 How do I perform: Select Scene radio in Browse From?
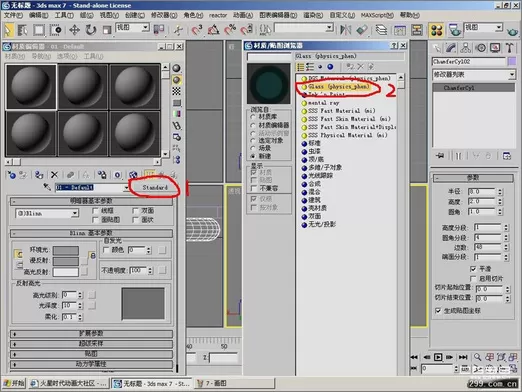point(253,148)
